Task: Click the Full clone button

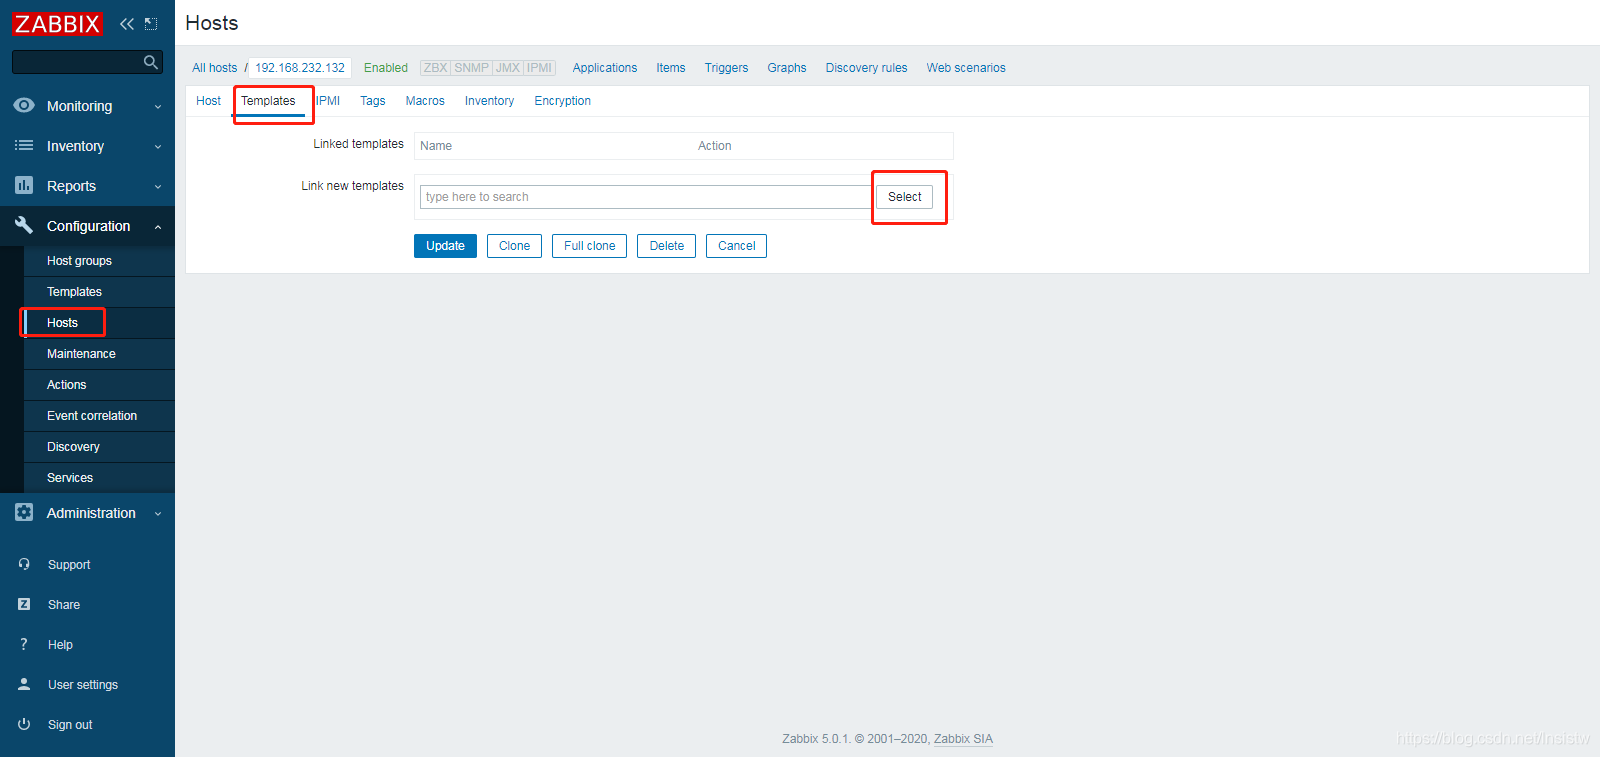Action: [589, 246]
